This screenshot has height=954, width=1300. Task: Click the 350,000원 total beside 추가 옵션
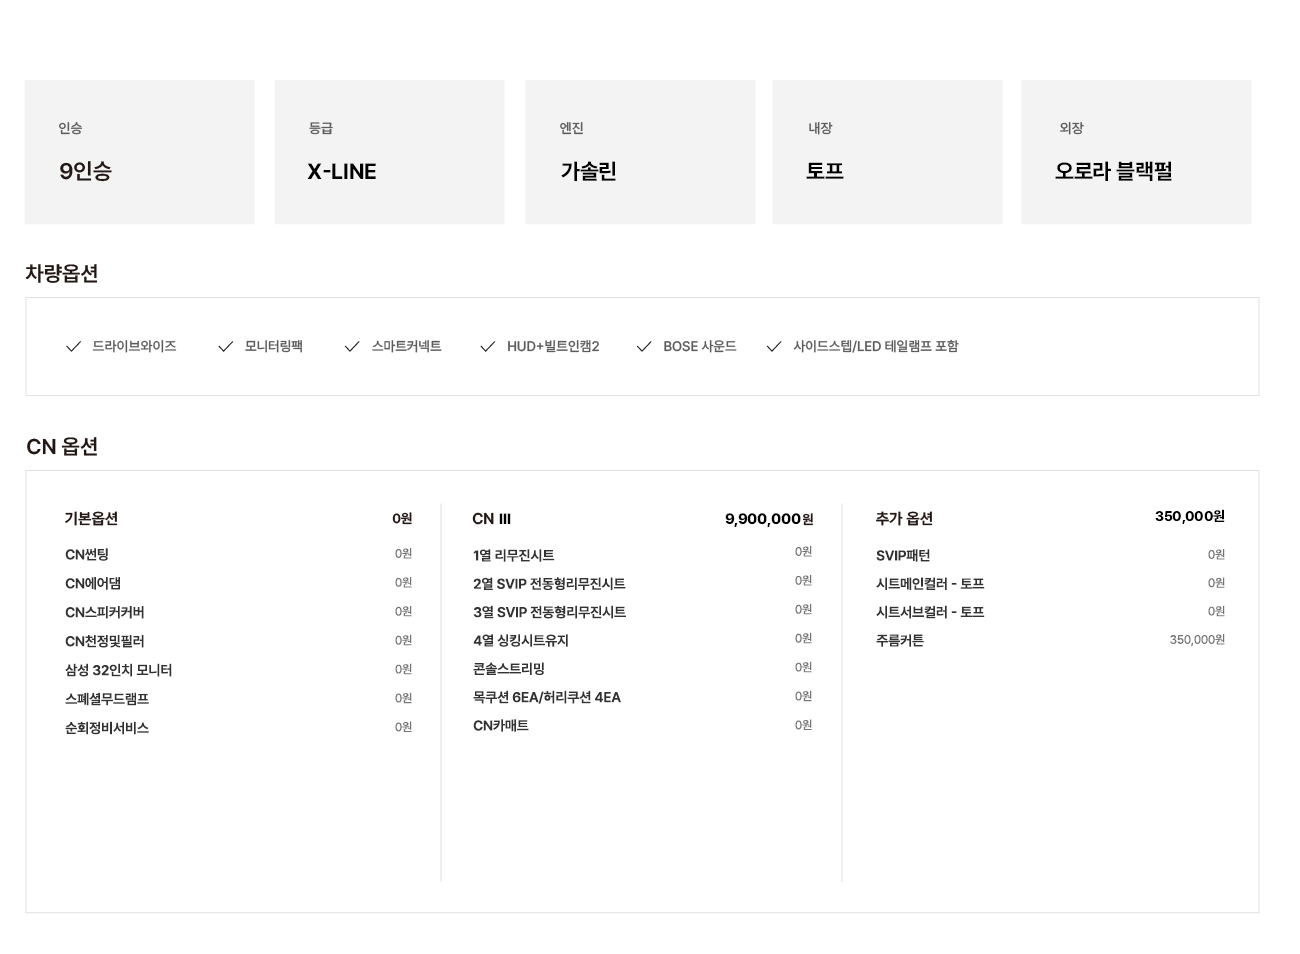point(1190,517)
